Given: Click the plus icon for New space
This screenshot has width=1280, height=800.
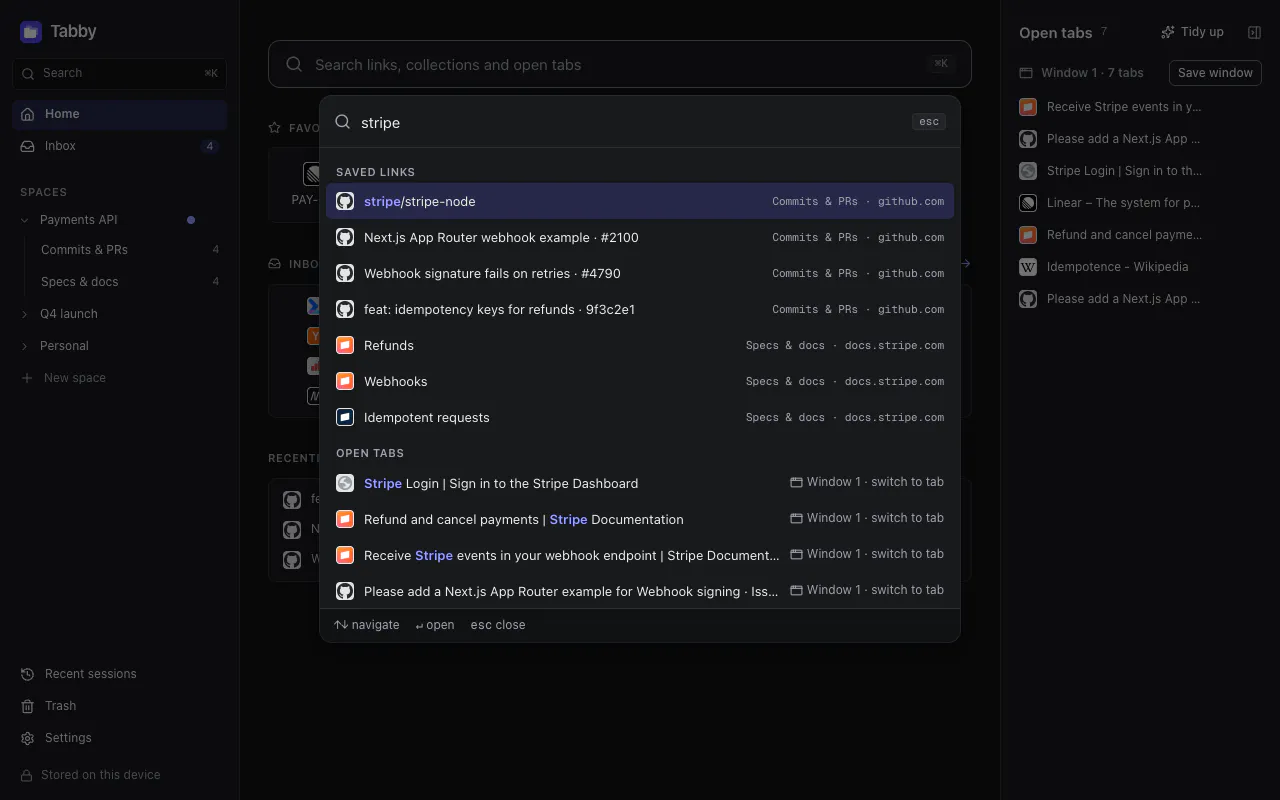Looking at the screenshot, I should tap(27, 378).
